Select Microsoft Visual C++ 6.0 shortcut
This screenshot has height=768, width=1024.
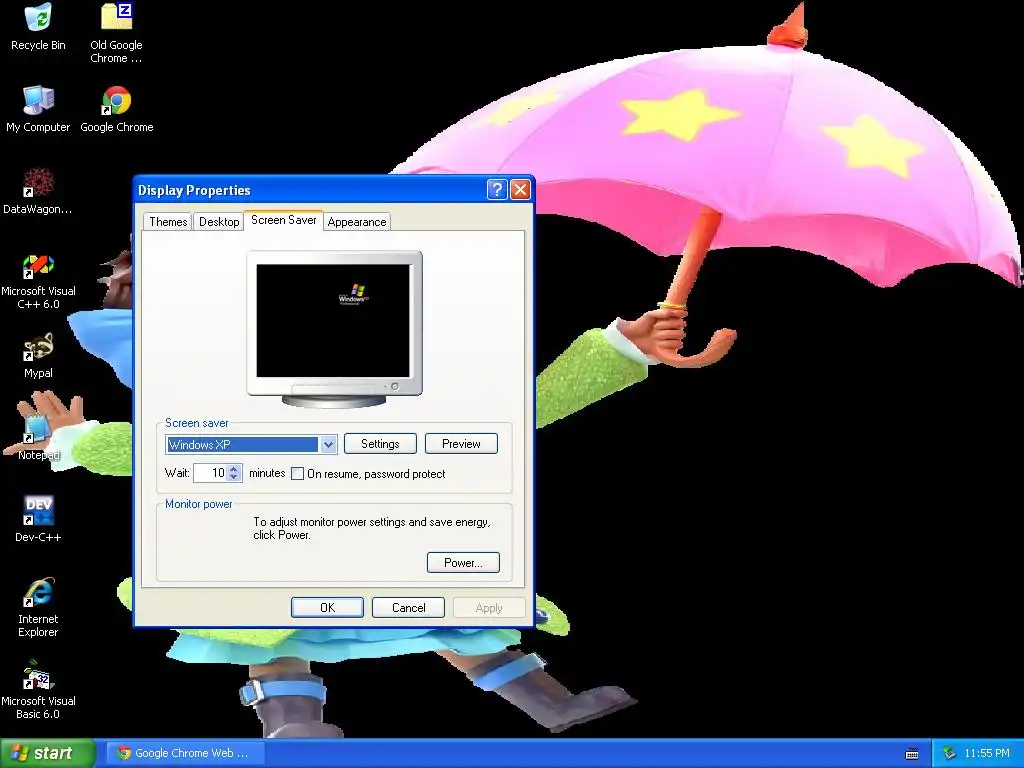(38, 280)
